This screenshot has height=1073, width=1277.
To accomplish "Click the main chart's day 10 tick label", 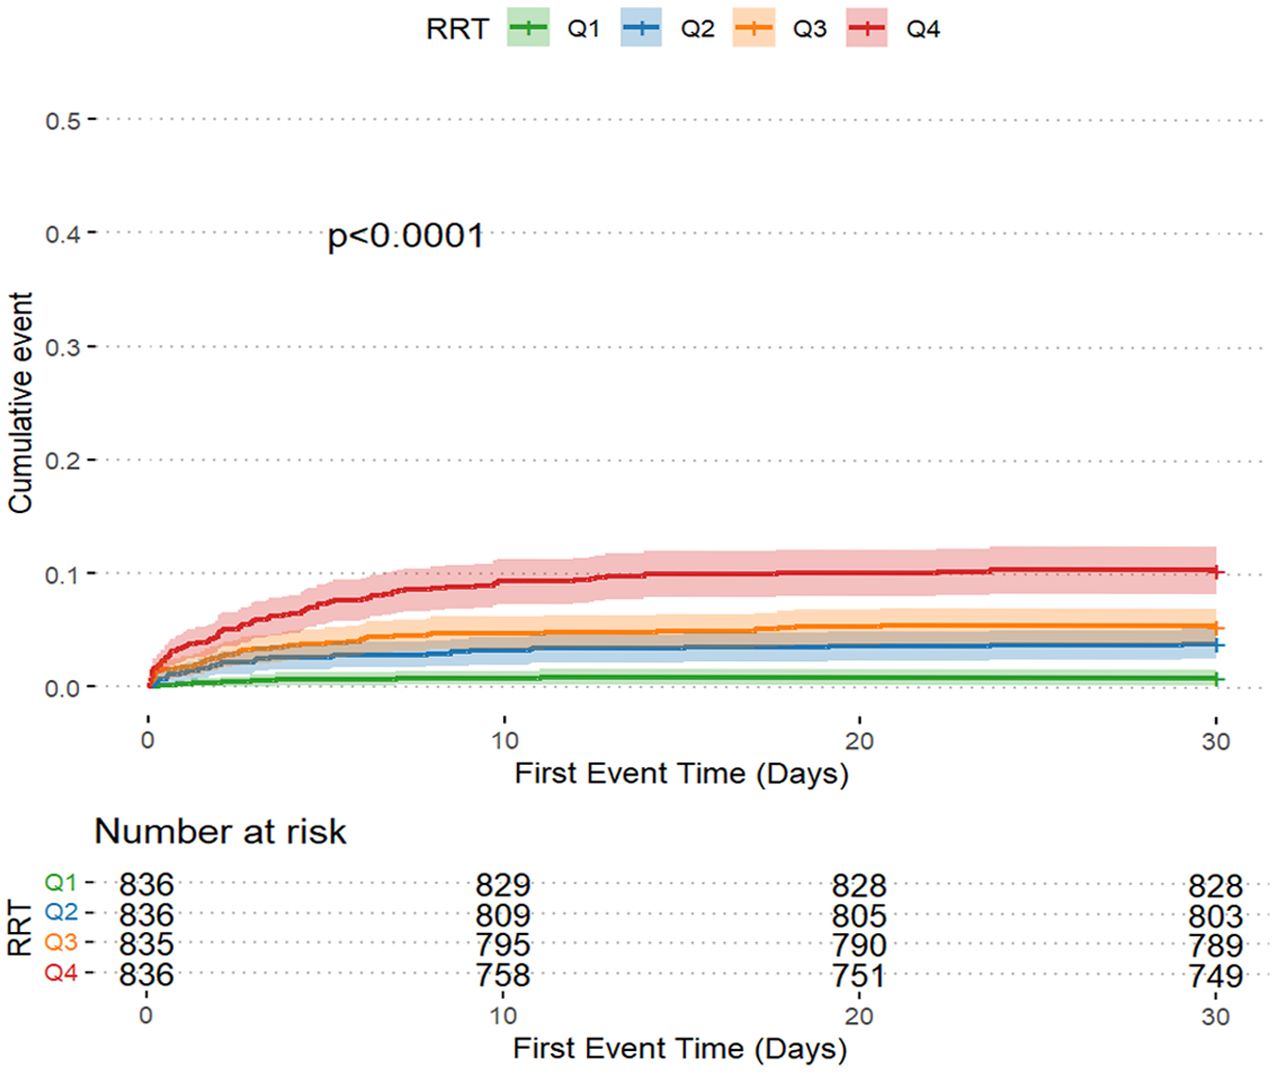I will 504,741.
